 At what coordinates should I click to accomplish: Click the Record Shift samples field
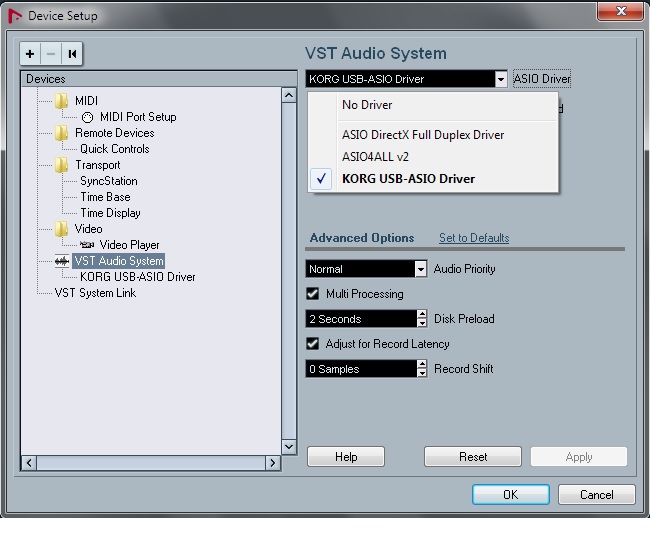[x=361, y=369]
